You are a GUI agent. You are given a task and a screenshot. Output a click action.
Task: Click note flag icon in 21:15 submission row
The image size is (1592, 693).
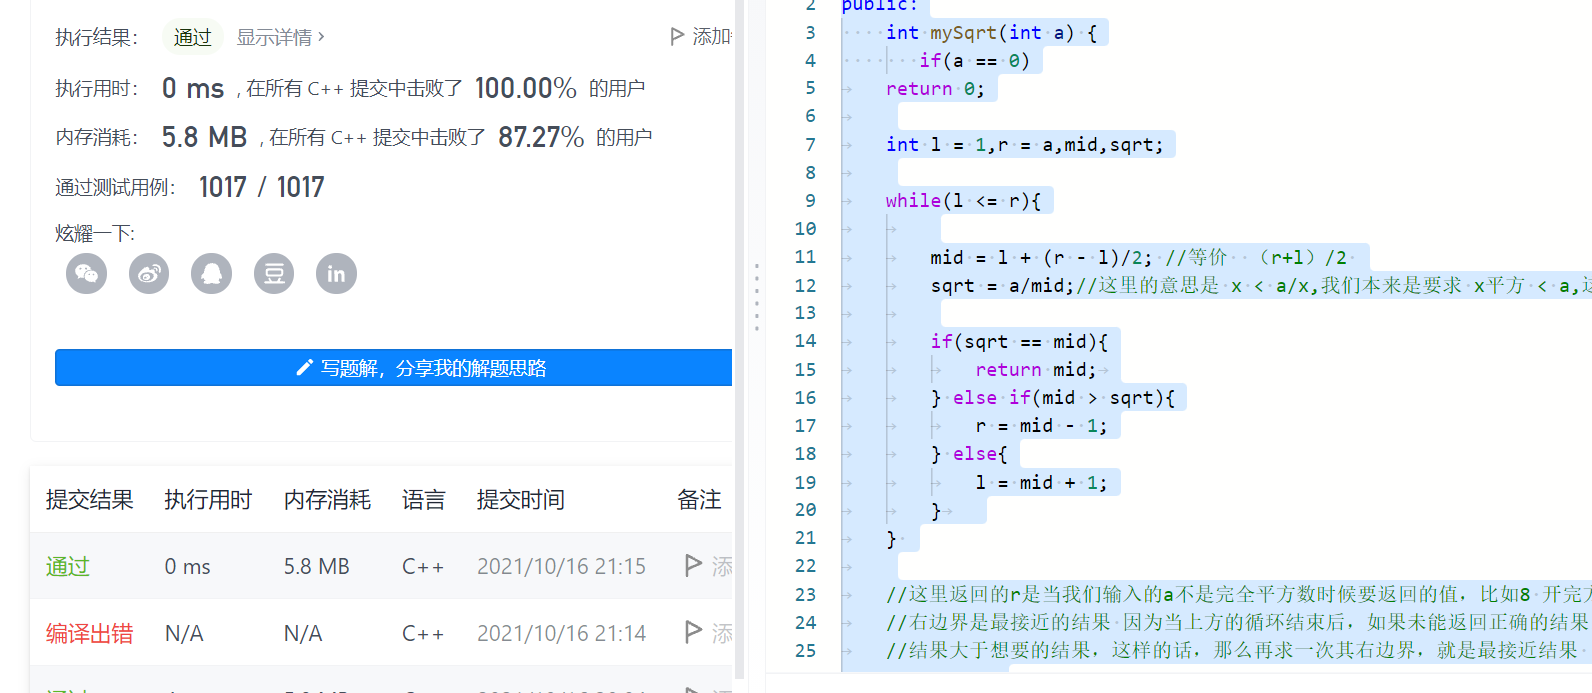pos(693,566)
